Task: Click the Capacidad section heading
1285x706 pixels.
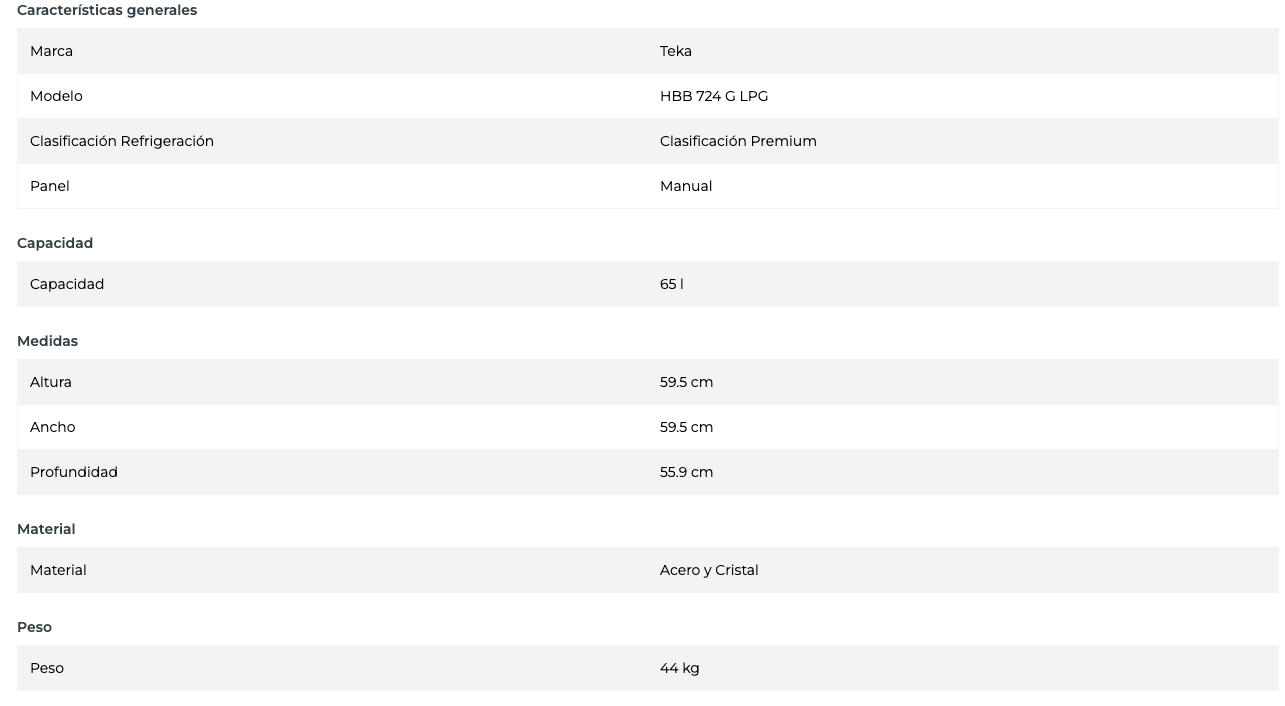Action: 55,243
